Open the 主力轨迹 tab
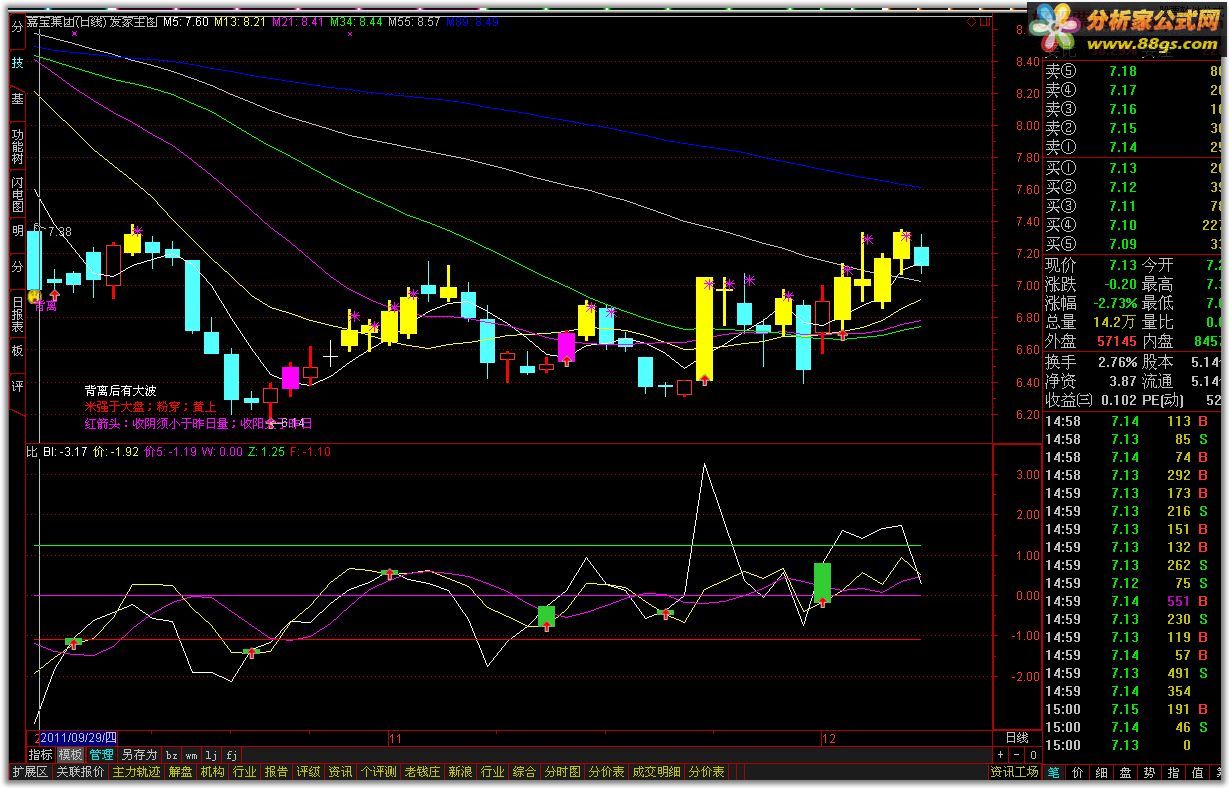This screenshot has height=788, width=1229. [x=136, y=772]
